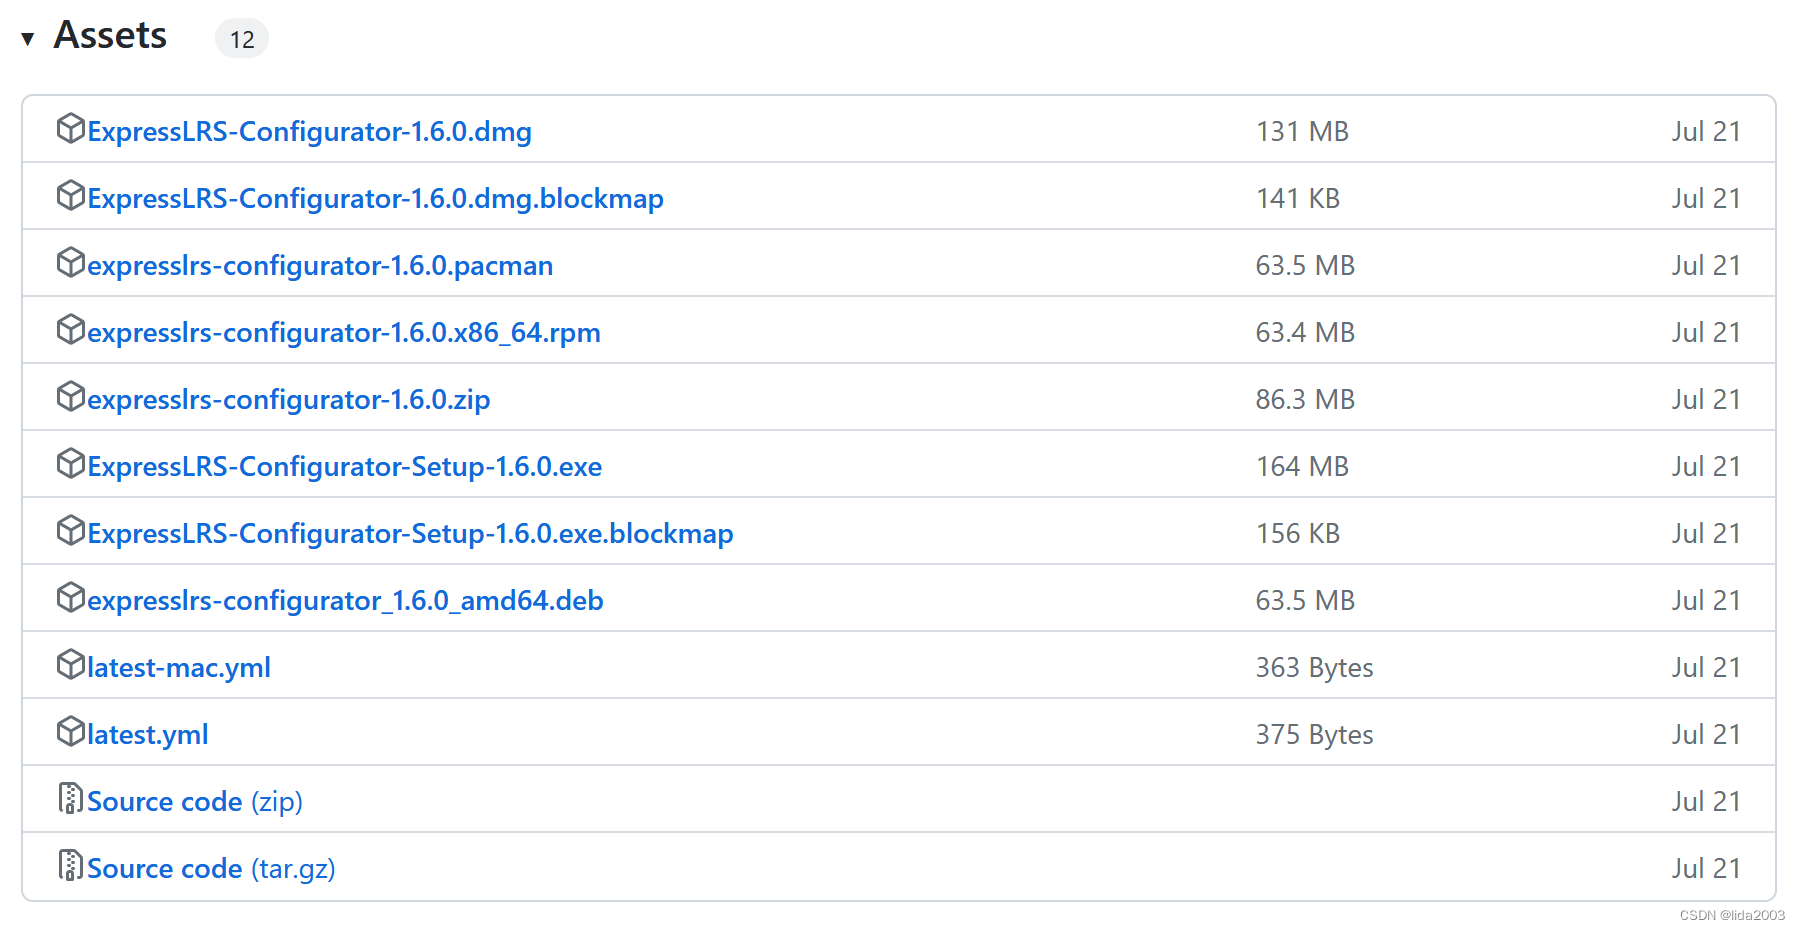
Task: Click the 156 KB size value
Action: point(1298,533)
